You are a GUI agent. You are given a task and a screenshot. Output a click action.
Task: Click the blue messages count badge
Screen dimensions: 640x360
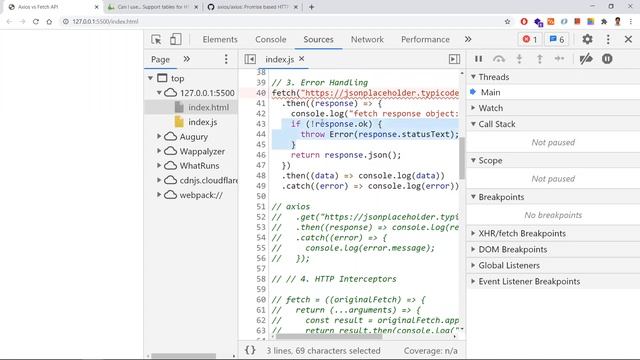point(557,39)
